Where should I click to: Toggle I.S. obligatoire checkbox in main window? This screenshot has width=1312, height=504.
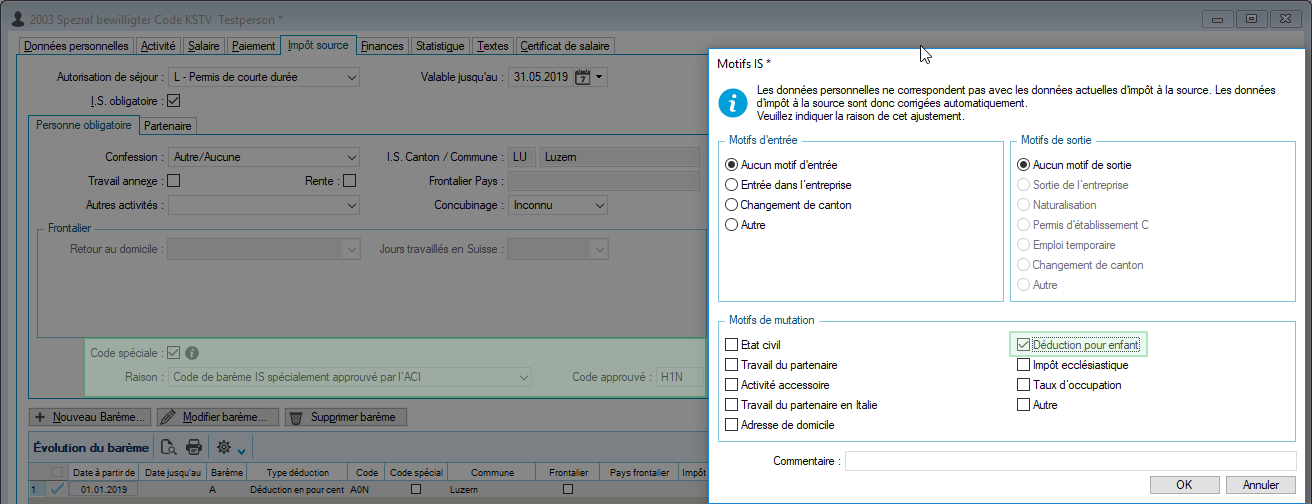[x=174, y=100]
